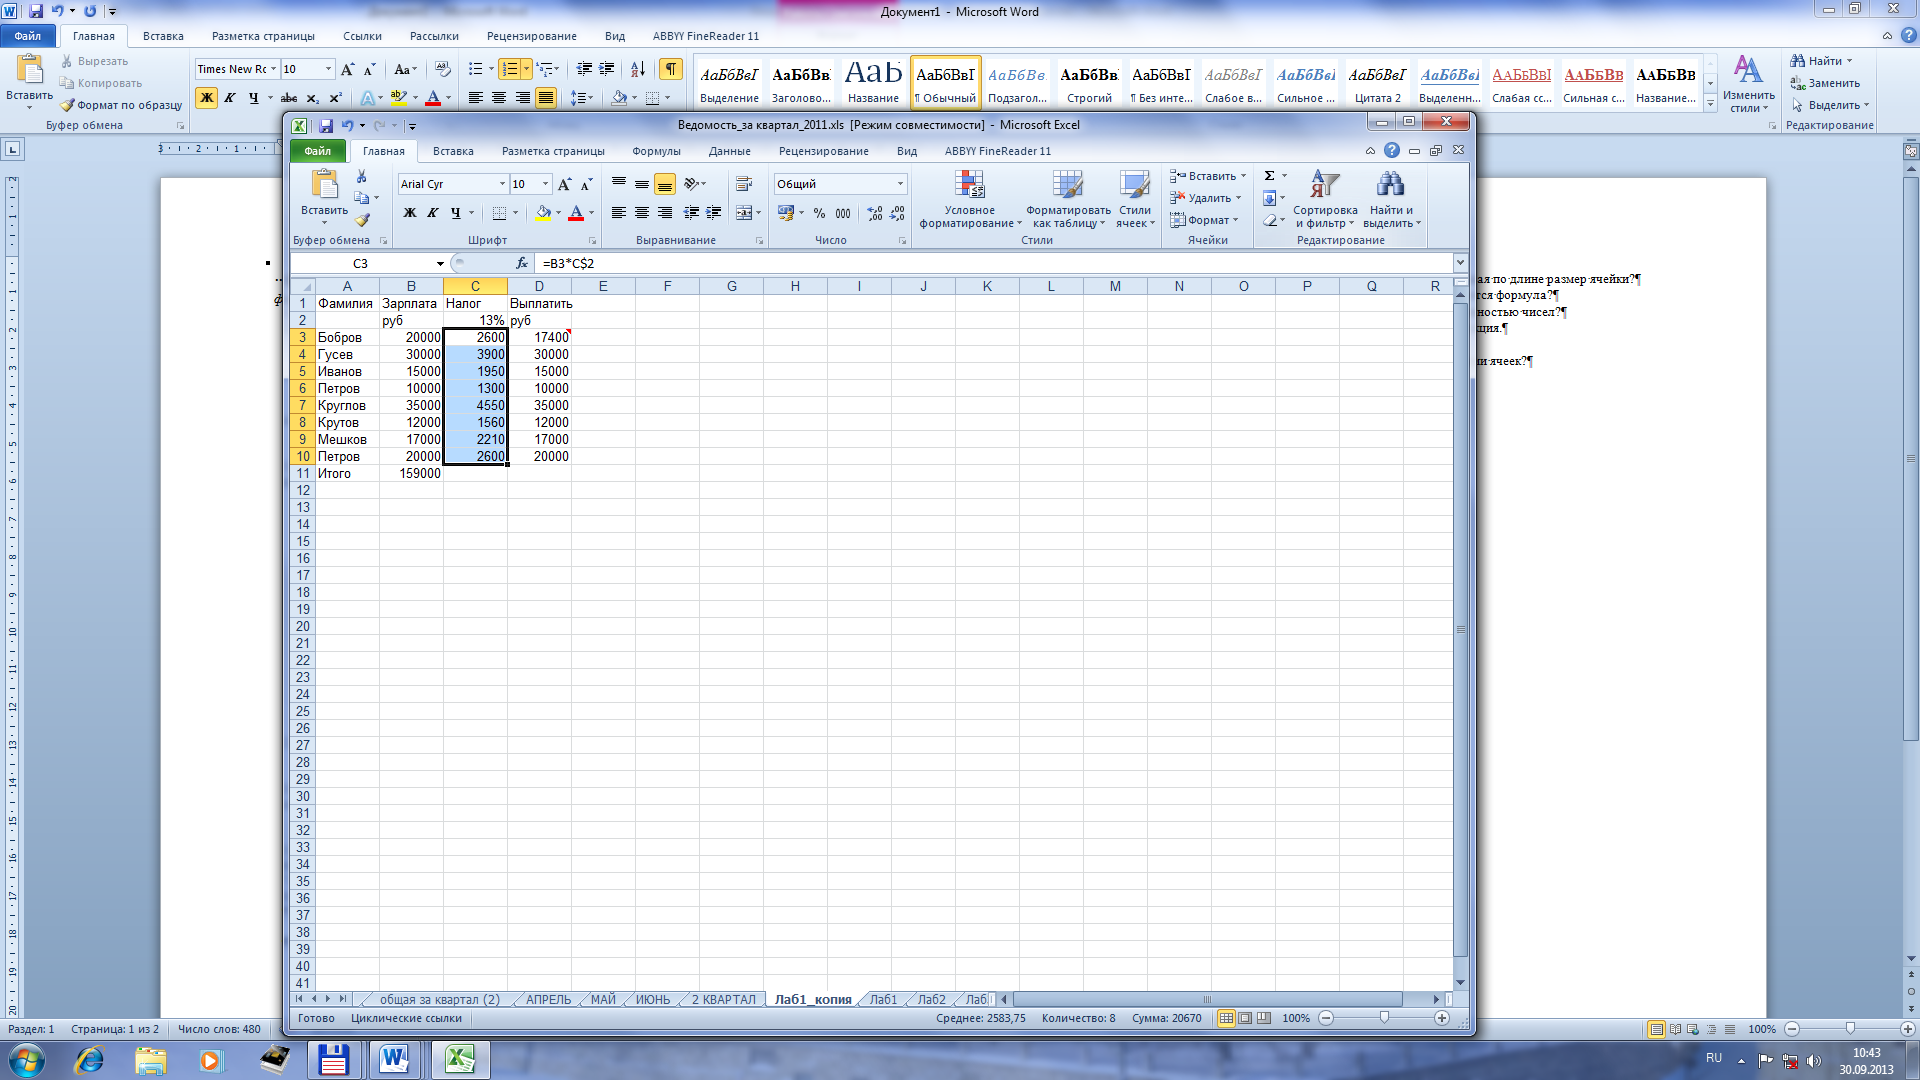Expand the Excel formula bar
Screen dimensions: 1920x1080
[1460, 263]
